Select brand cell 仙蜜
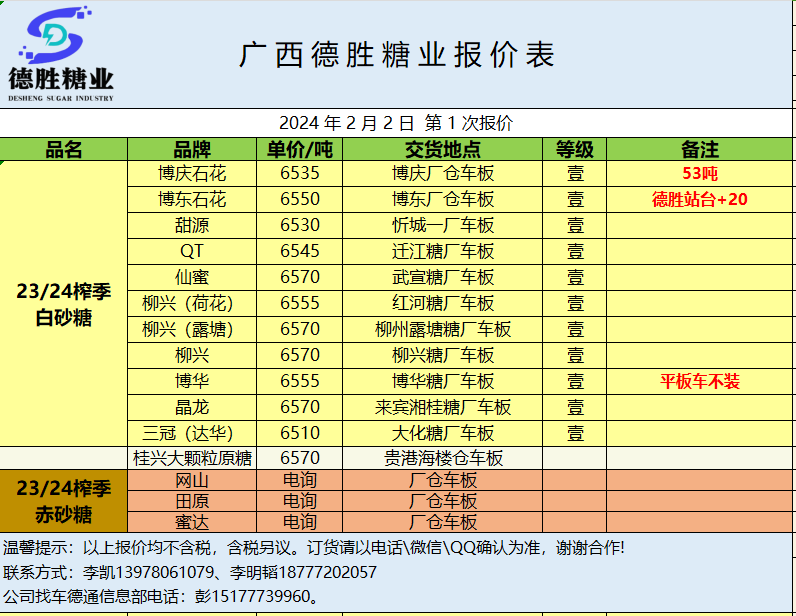 (x=192, y=277)
